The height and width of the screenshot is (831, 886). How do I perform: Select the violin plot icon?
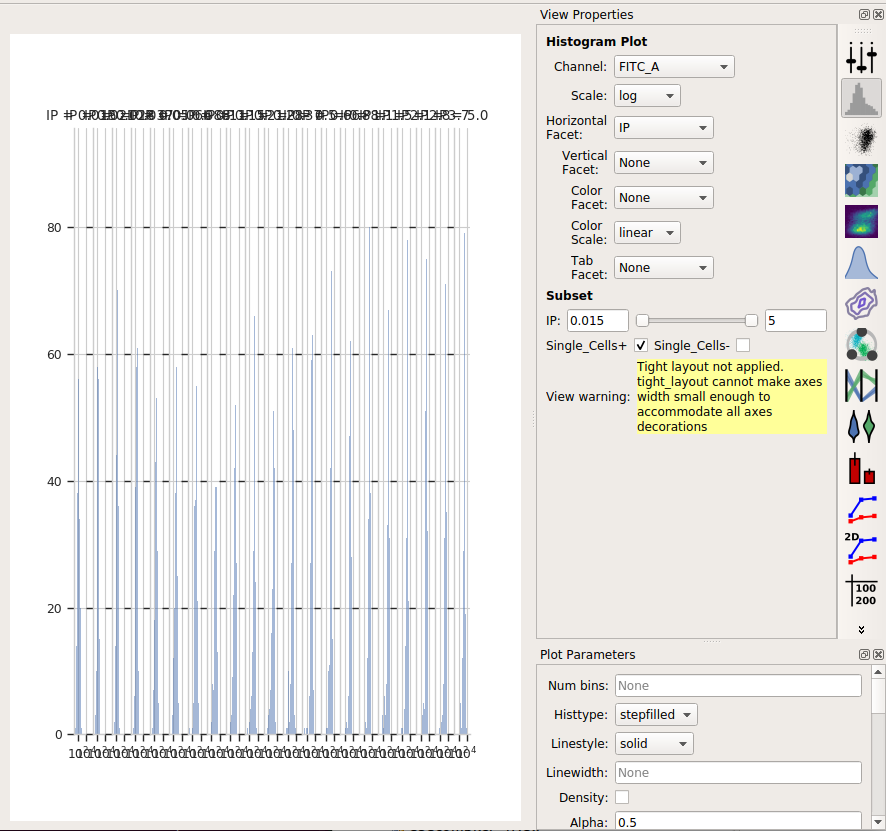(x=861, y=426)
